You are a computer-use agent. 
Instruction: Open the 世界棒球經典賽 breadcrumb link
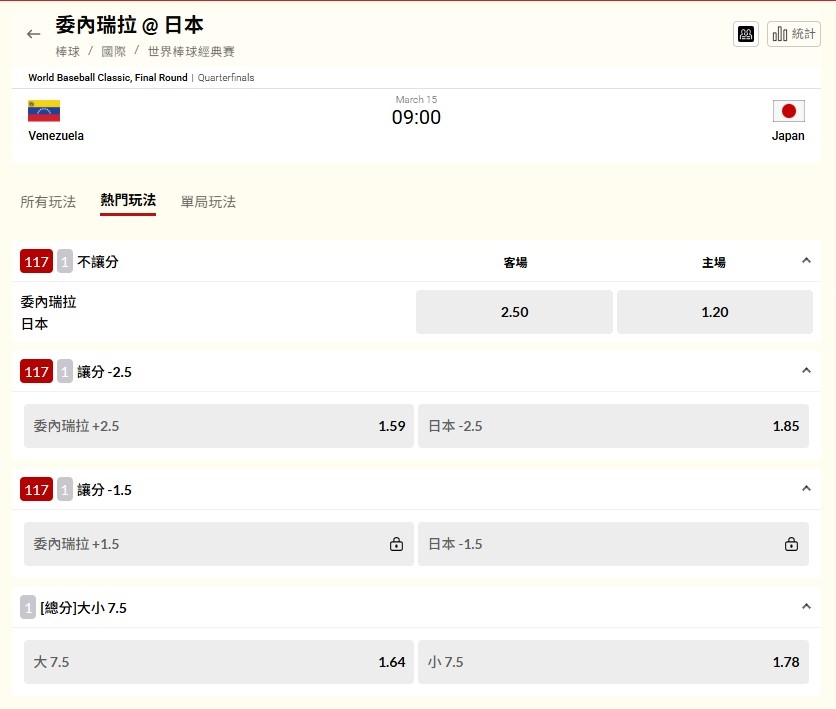pyautogui.click(x=191, y=51)
